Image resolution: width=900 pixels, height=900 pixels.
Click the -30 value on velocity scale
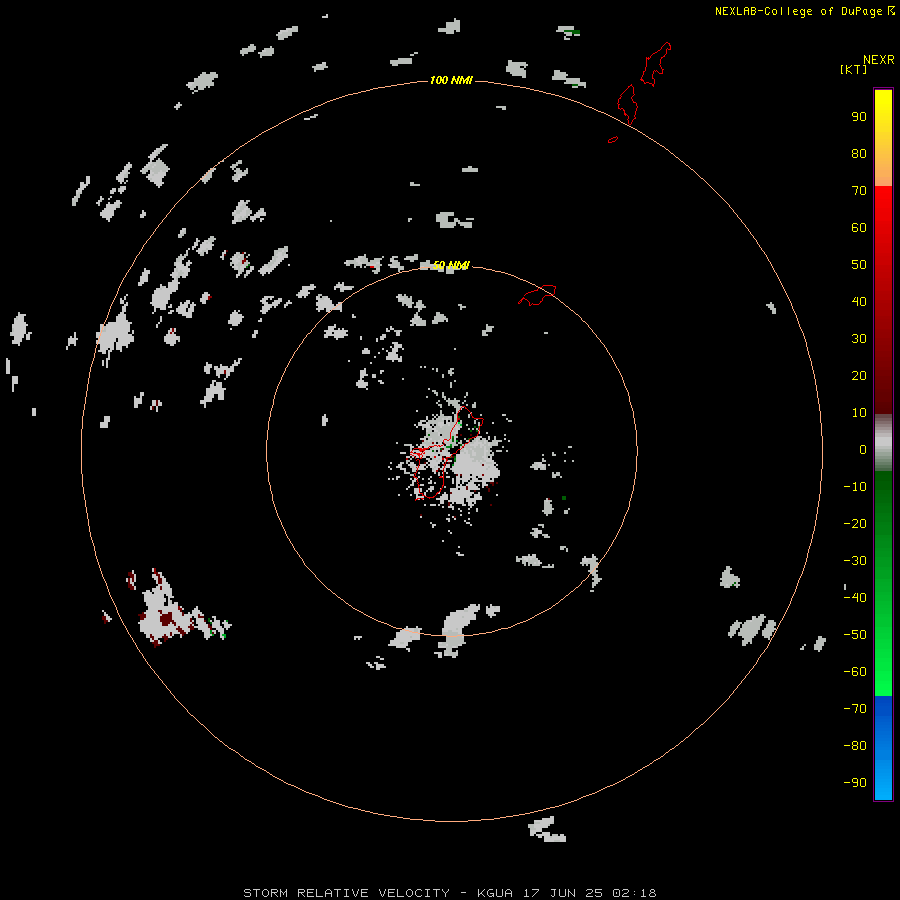tap(855, 561)
